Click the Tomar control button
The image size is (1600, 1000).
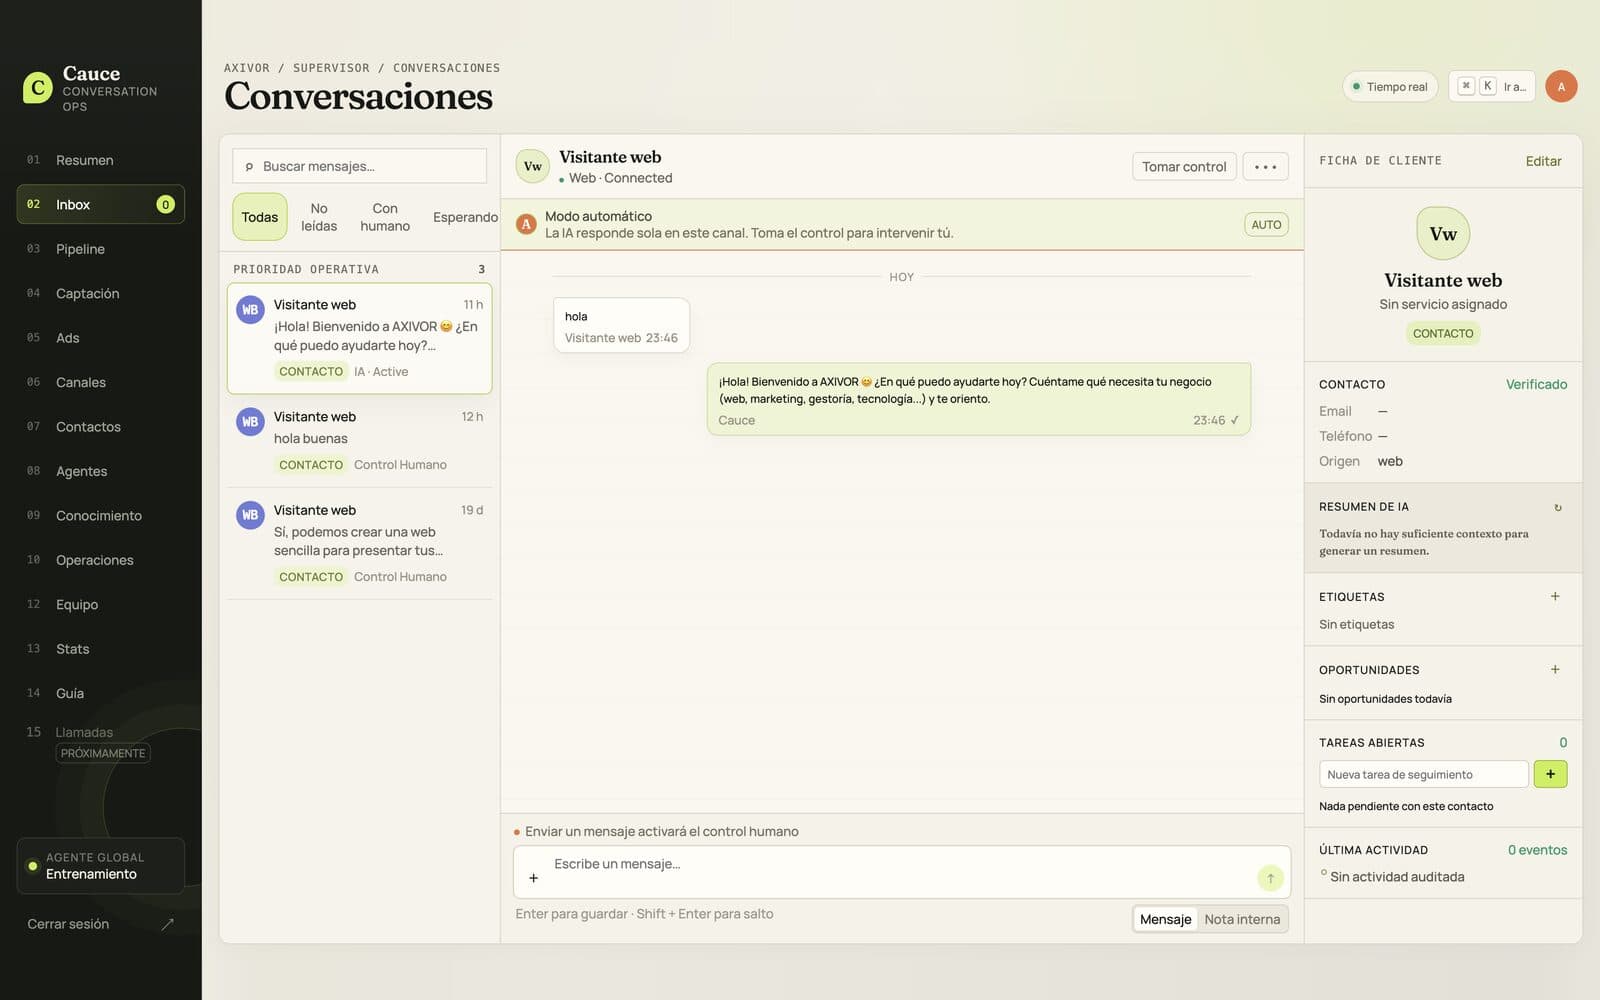click(x=1184, y=167)
